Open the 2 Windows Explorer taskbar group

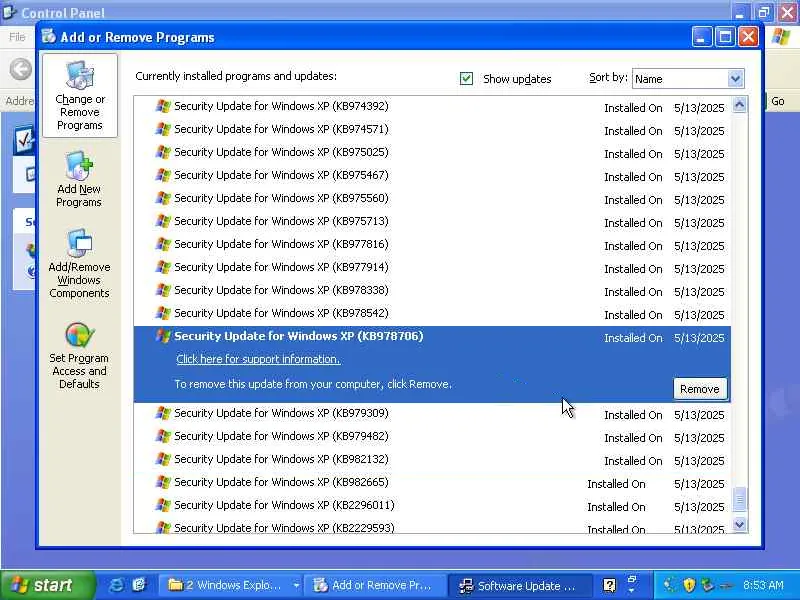coord(229,585)
